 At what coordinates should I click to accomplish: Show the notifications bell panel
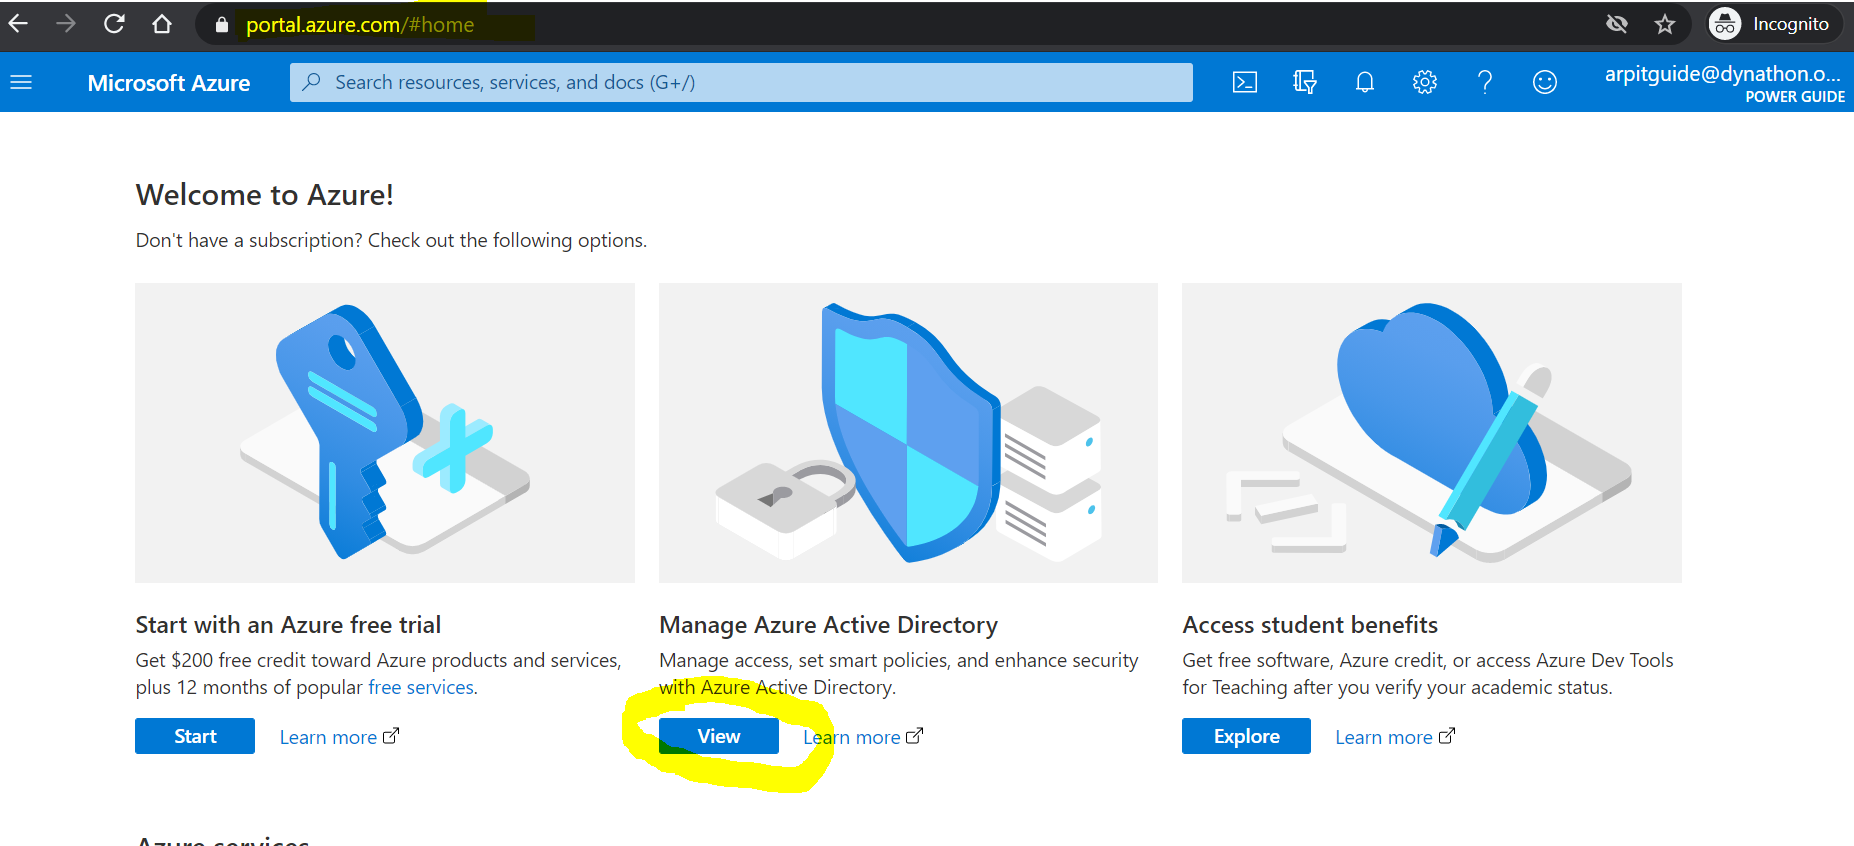pyautogui.click(x=1365, y=82)
